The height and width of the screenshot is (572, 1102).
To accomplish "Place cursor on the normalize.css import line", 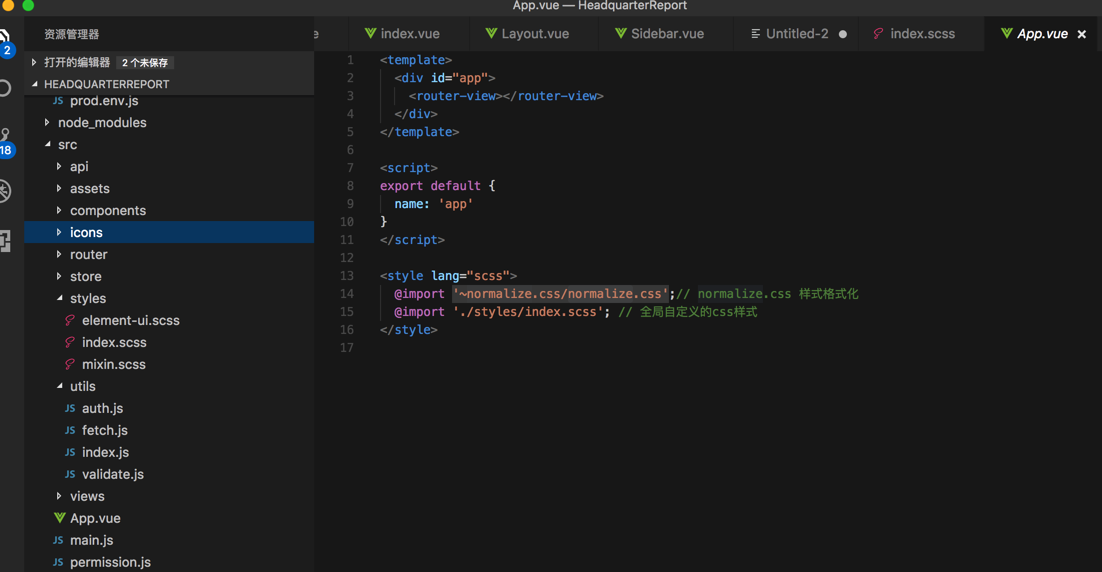I will (560, 294).
